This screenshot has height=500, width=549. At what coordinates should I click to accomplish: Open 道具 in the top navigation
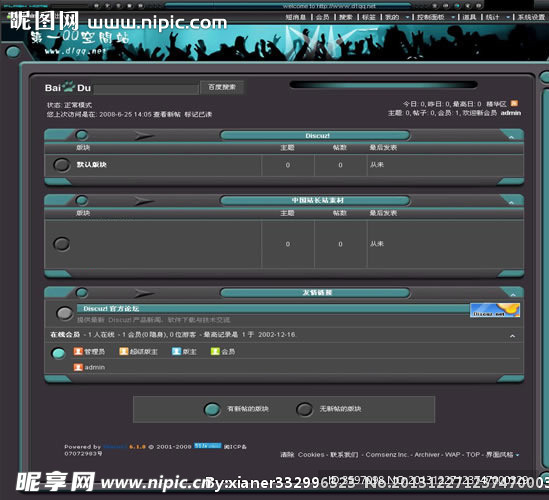[x=469, y=17]
